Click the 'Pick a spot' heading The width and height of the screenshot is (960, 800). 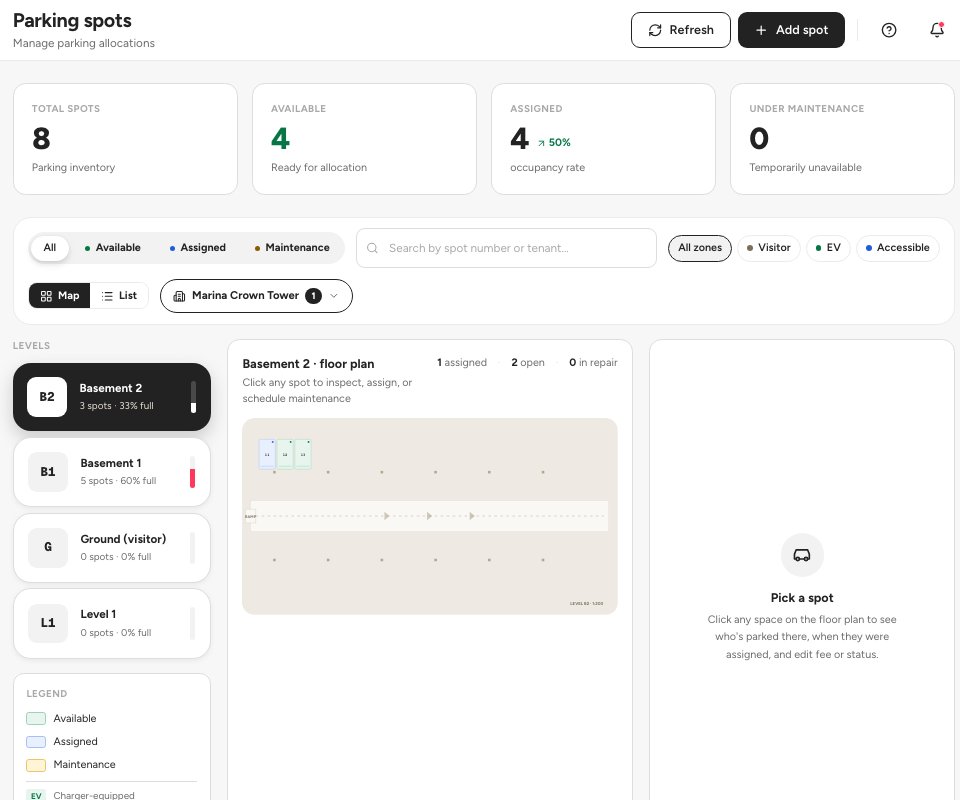coord(801,598)
